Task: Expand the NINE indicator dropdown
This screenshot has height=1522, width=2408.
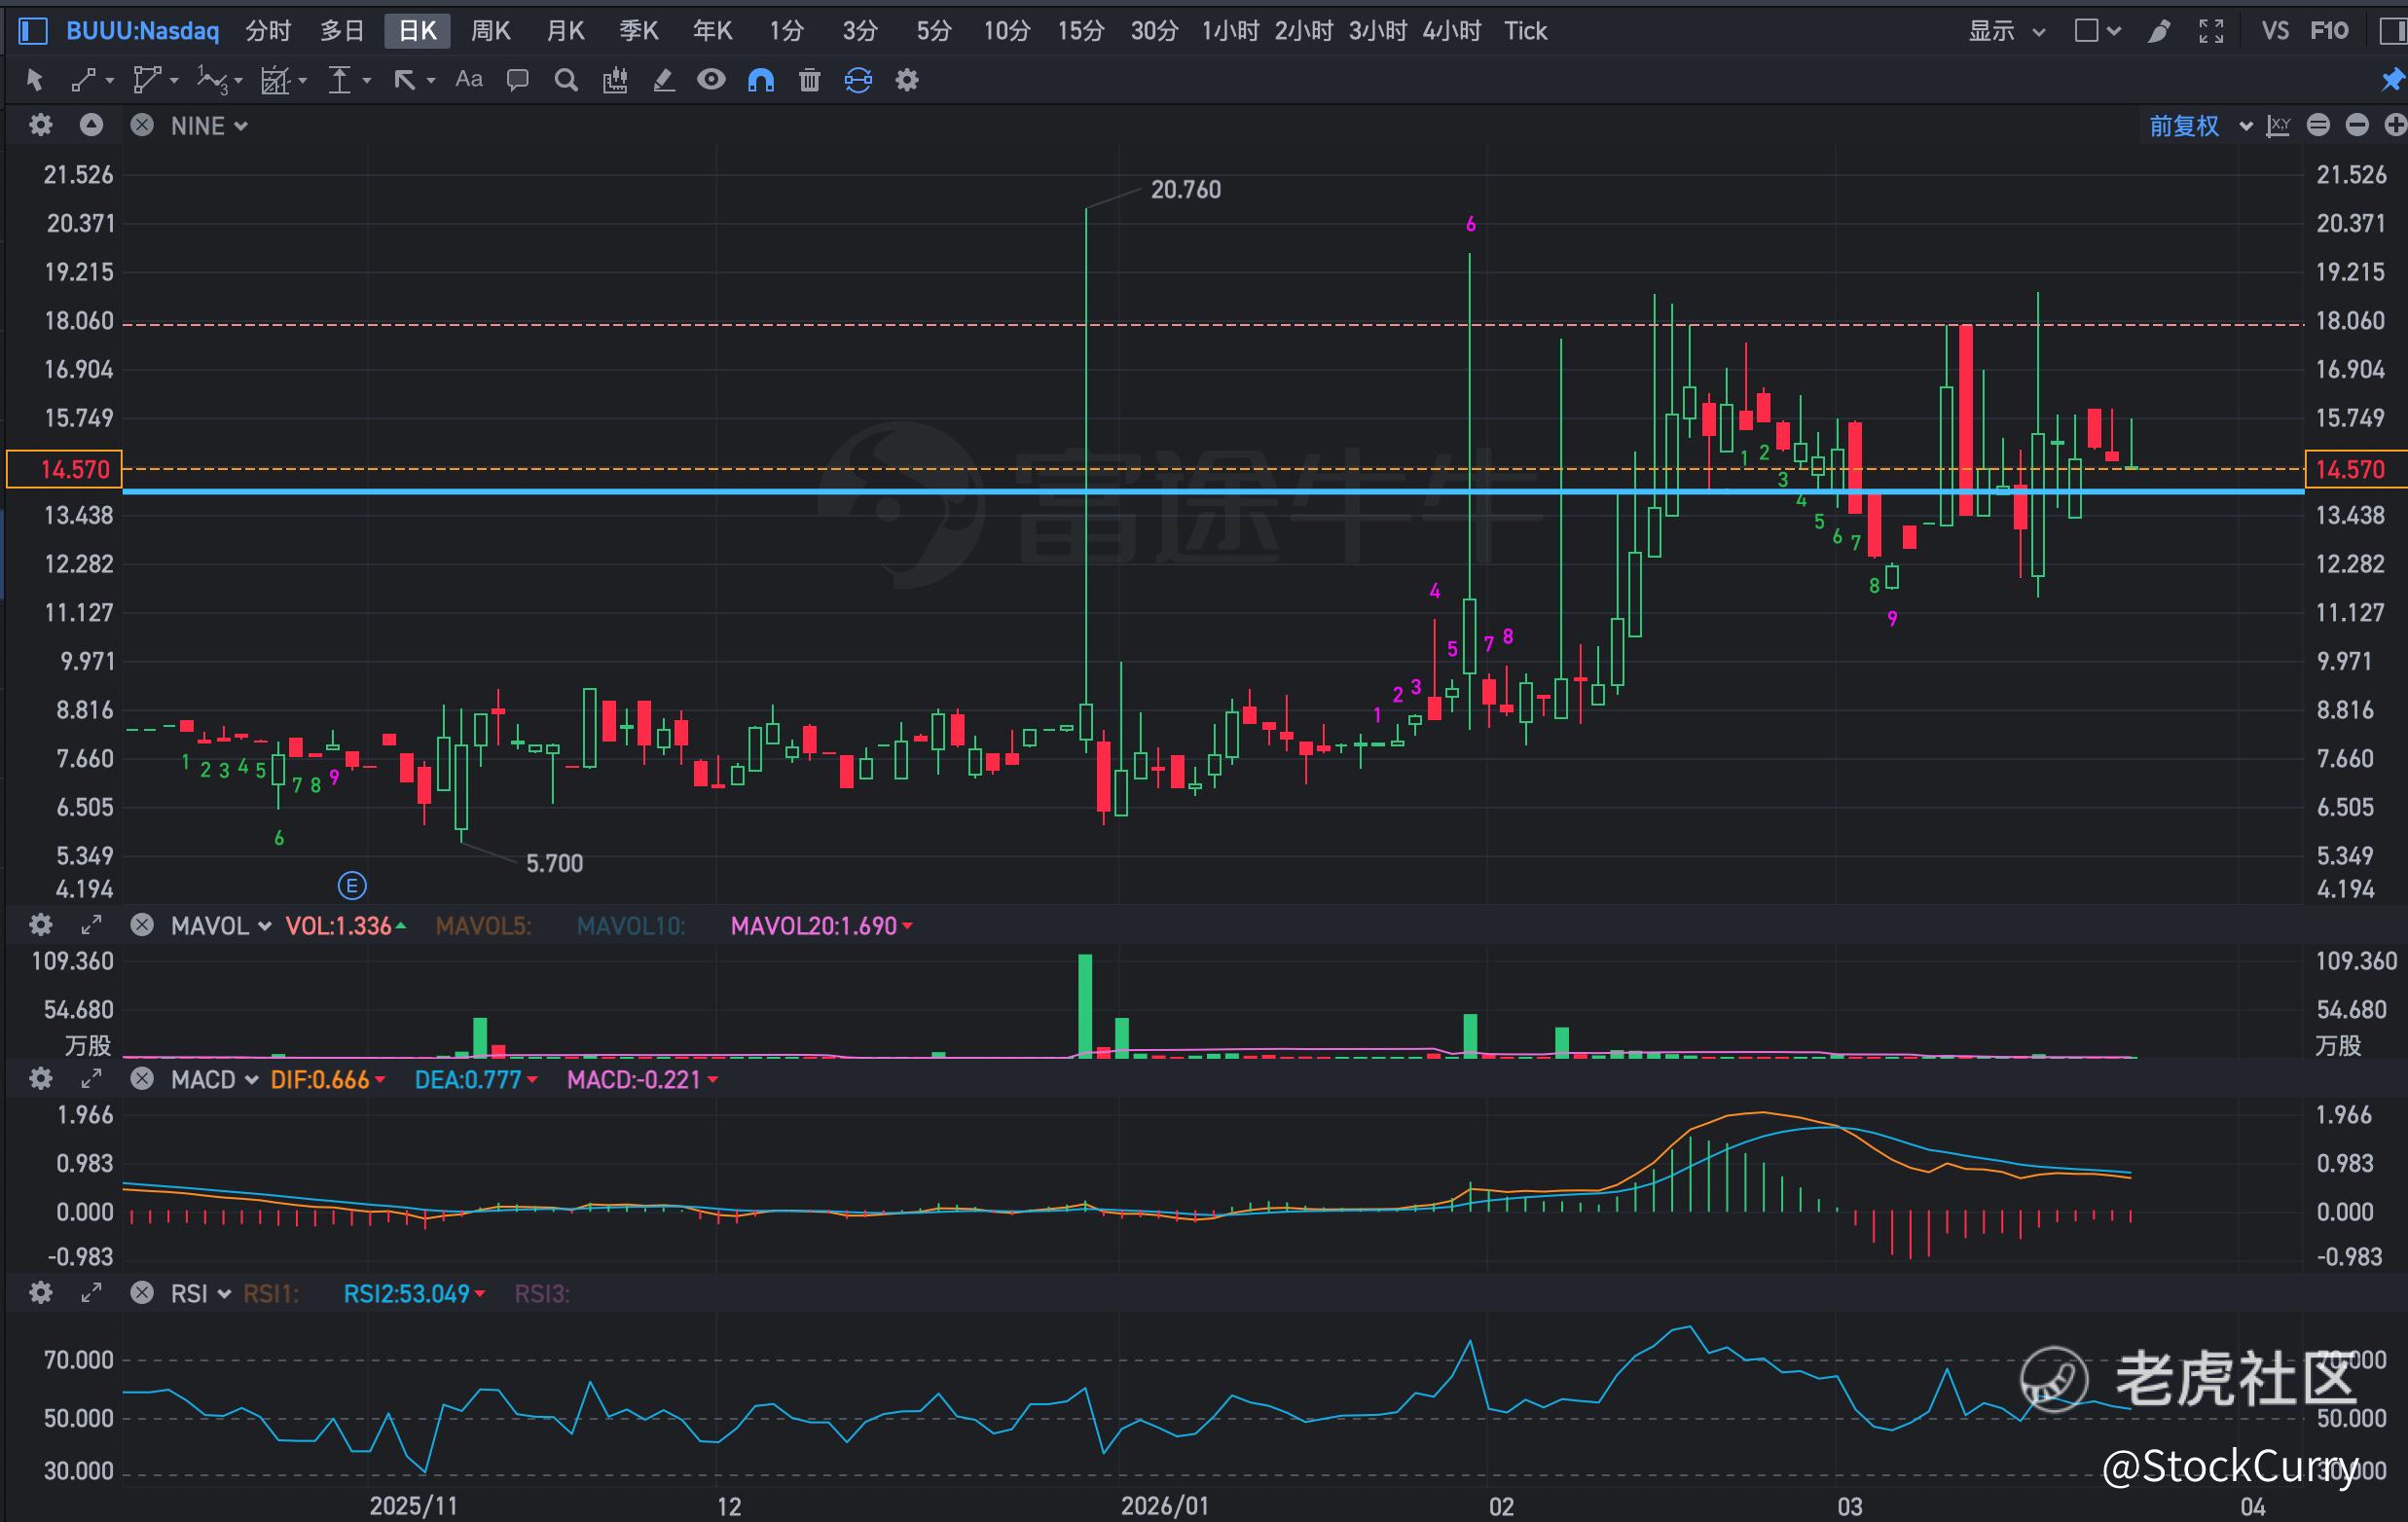Action: click(x=208, y=126)
